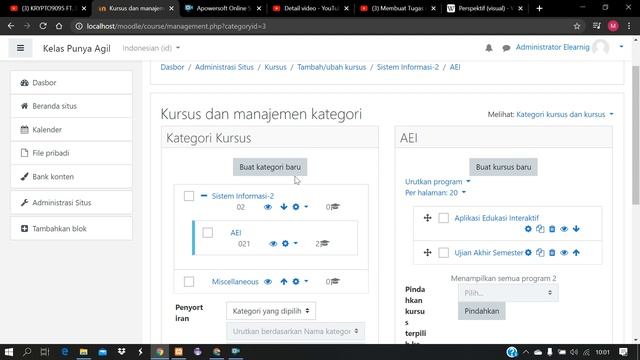
Task: Hide the Miscellaneous category via eye icon
Action: (x=268, y=282)
